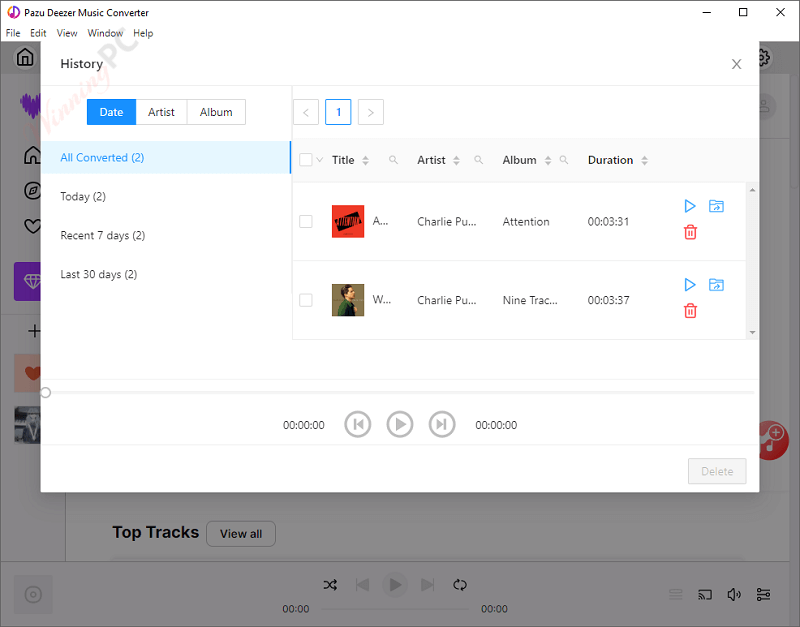Start playback in History player

click(399, 424)
